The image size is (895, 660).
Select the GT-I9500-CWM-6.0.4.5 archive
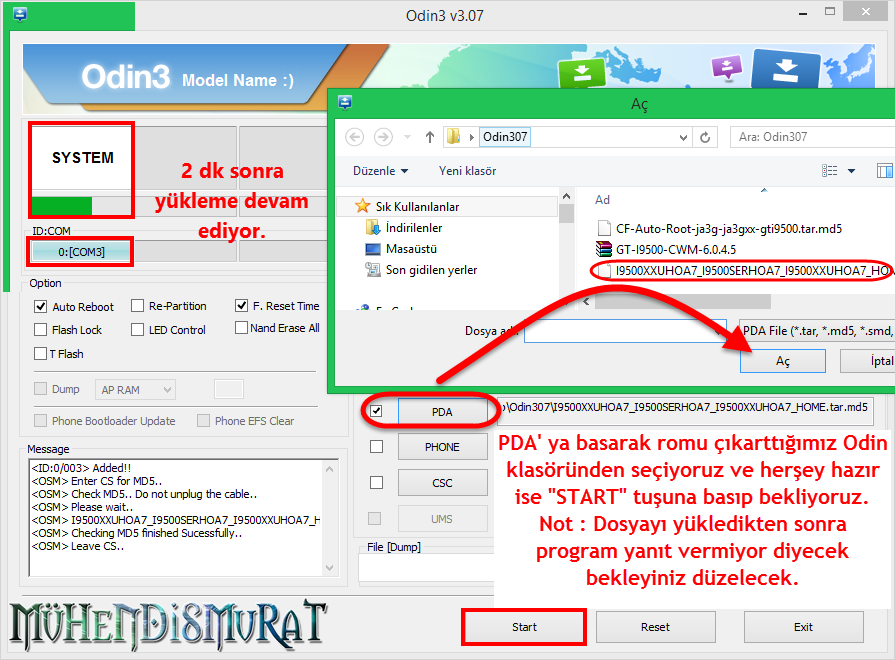(677, 249)
